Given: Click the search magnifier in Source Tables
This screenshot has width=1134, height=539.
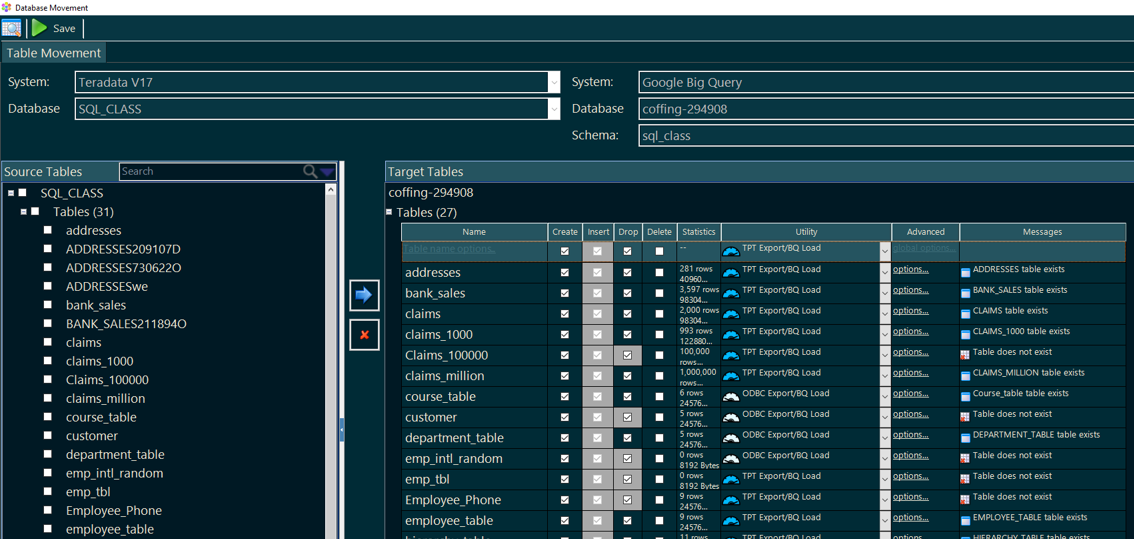Looking at the screenshot, I should [x=311, y=172].
